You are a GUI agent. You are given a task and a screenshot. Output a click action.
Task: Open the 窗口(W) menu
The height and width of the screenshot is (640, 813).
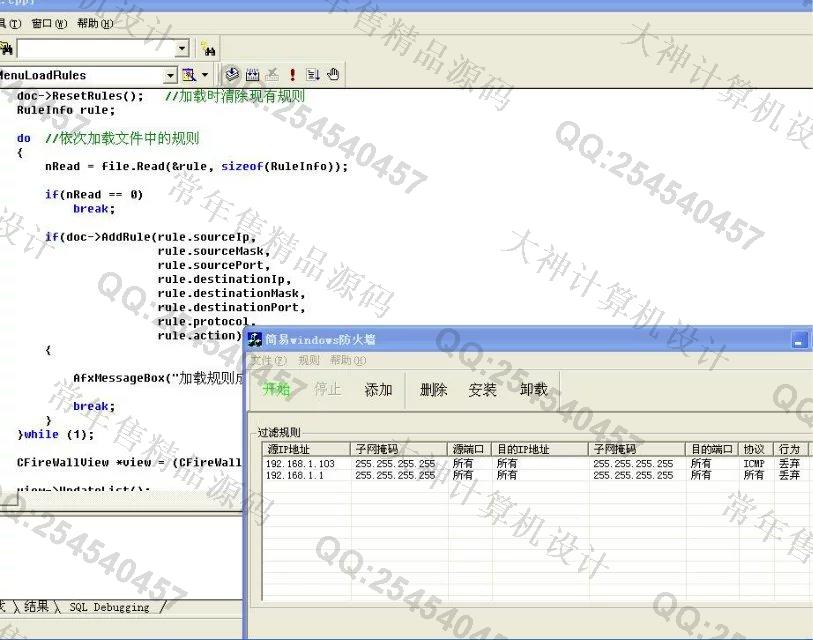pyautogui.click(x=49, y=23)
